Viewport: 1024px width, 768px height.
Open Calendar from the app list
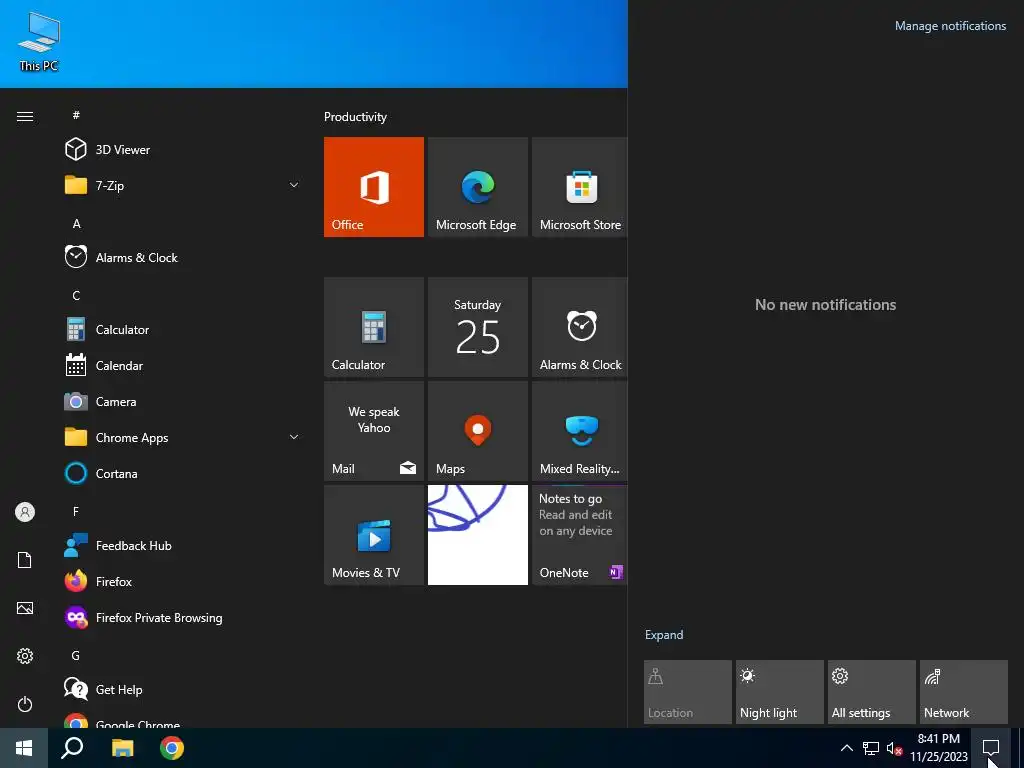183,365
